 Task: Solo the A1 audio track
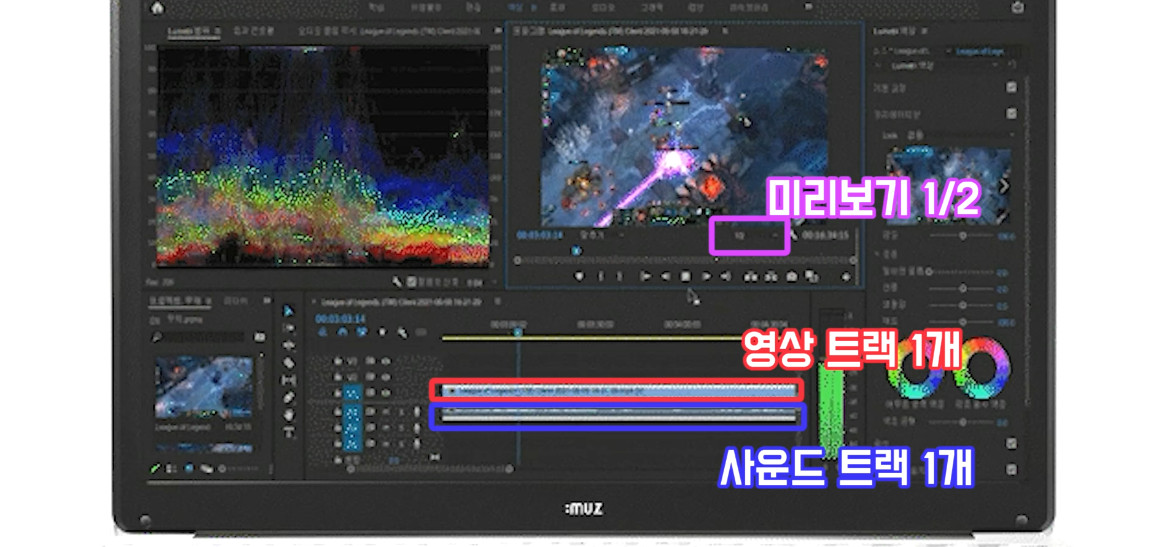[401, 411]
